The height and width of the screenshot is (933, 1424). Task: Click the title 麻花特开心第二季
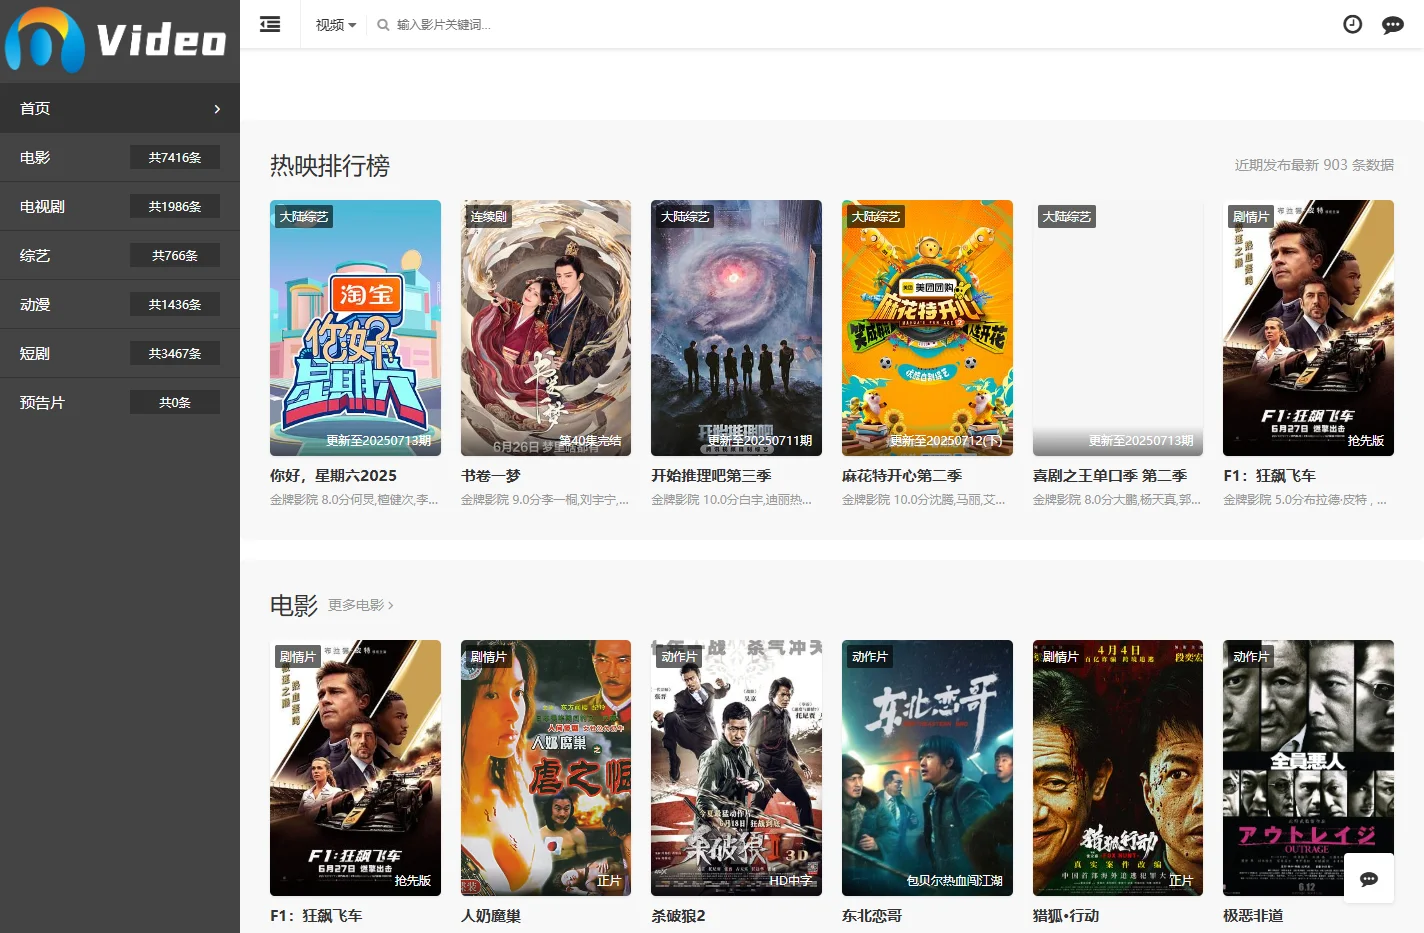[902, 476]
